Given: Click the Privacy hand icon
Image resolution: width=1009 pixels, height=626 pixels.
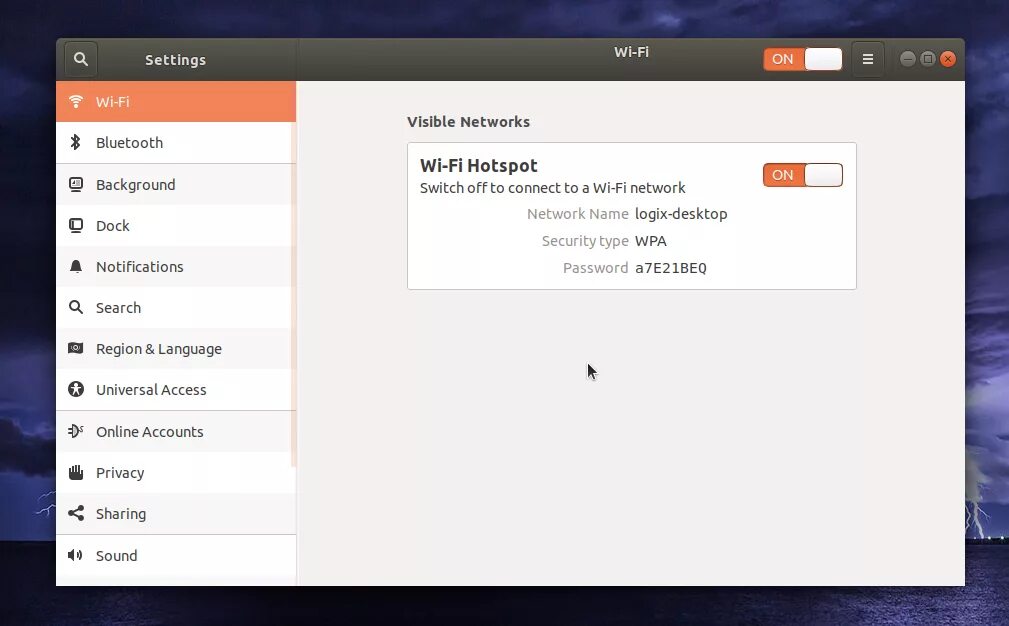Looking at the screenshot, I should click(x=76, y=472).
